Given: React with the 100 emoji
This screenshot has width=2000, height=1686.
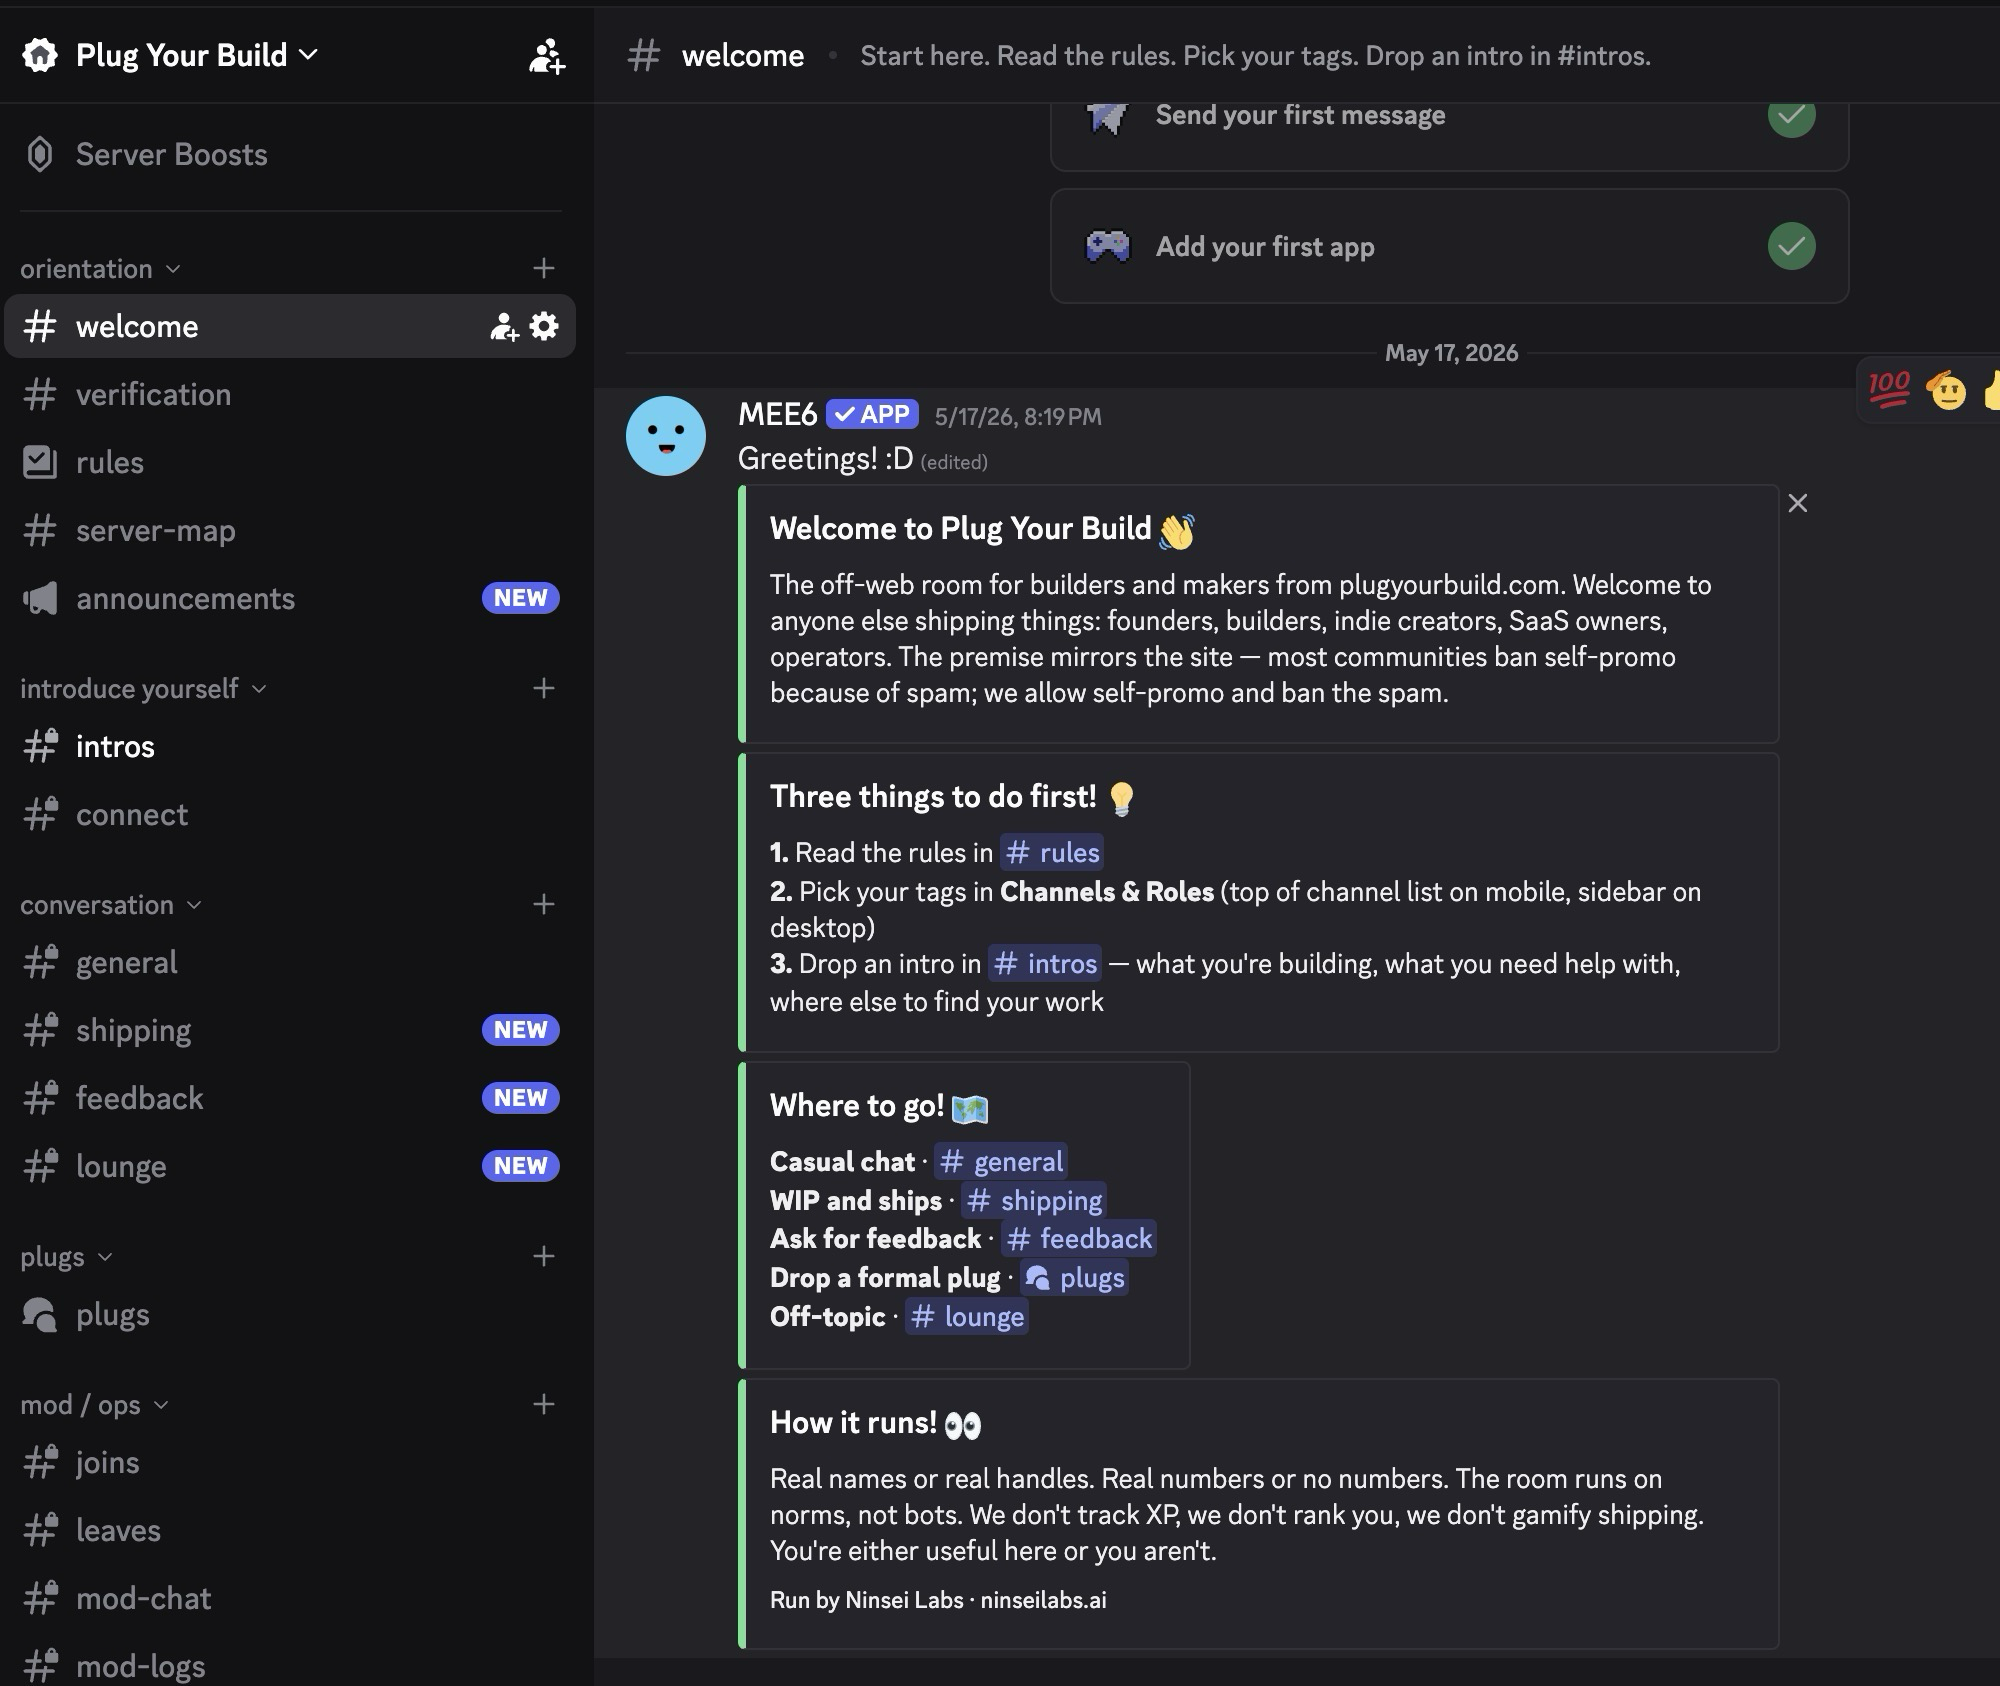Looking at the screenshot, I should [1889, 389].
